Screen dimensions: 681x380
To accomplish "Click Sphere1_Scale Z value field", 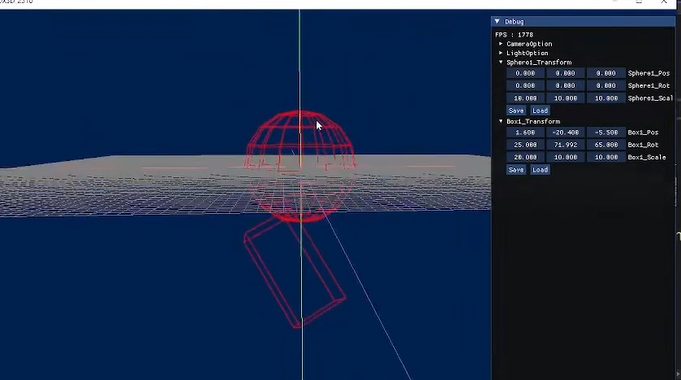I will click(606, 98).
